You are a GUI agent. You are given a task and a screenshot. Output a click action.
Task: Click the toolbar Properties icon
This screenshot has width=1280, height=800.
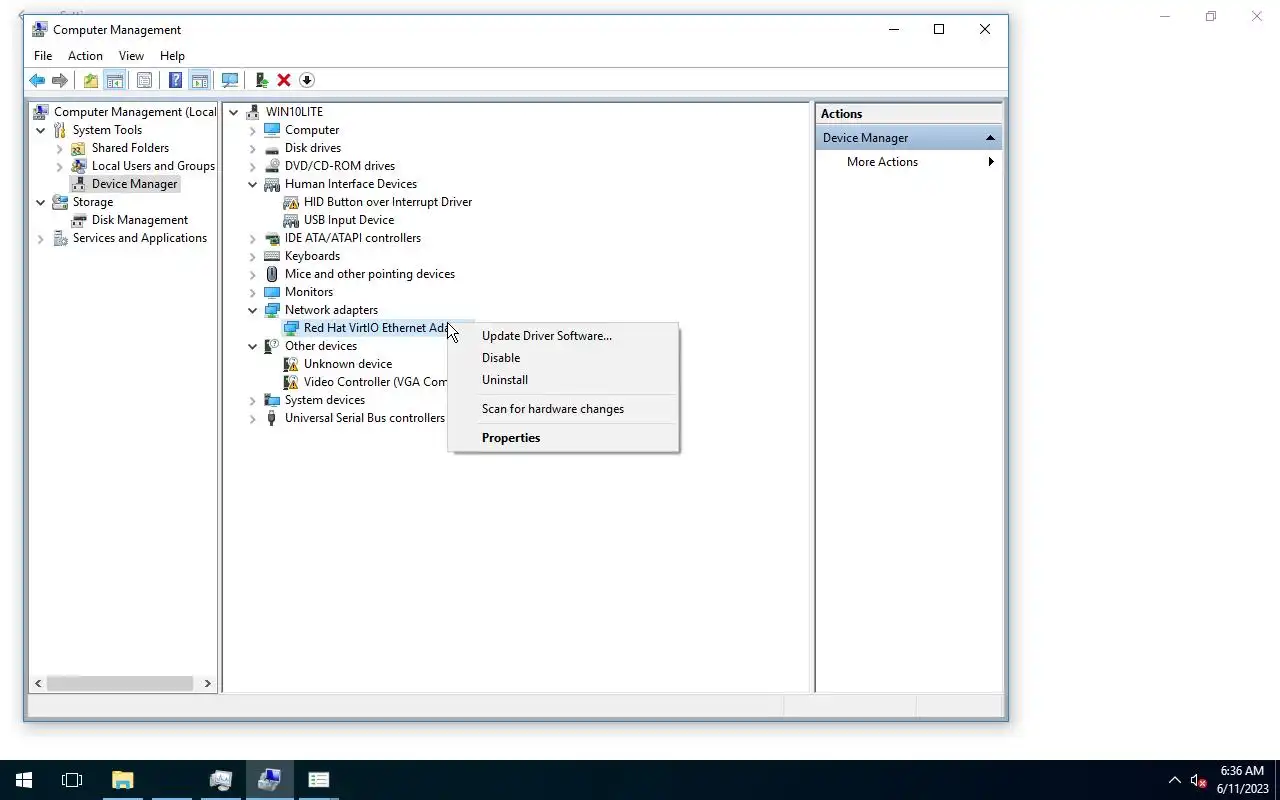click(x=144, y=80)
